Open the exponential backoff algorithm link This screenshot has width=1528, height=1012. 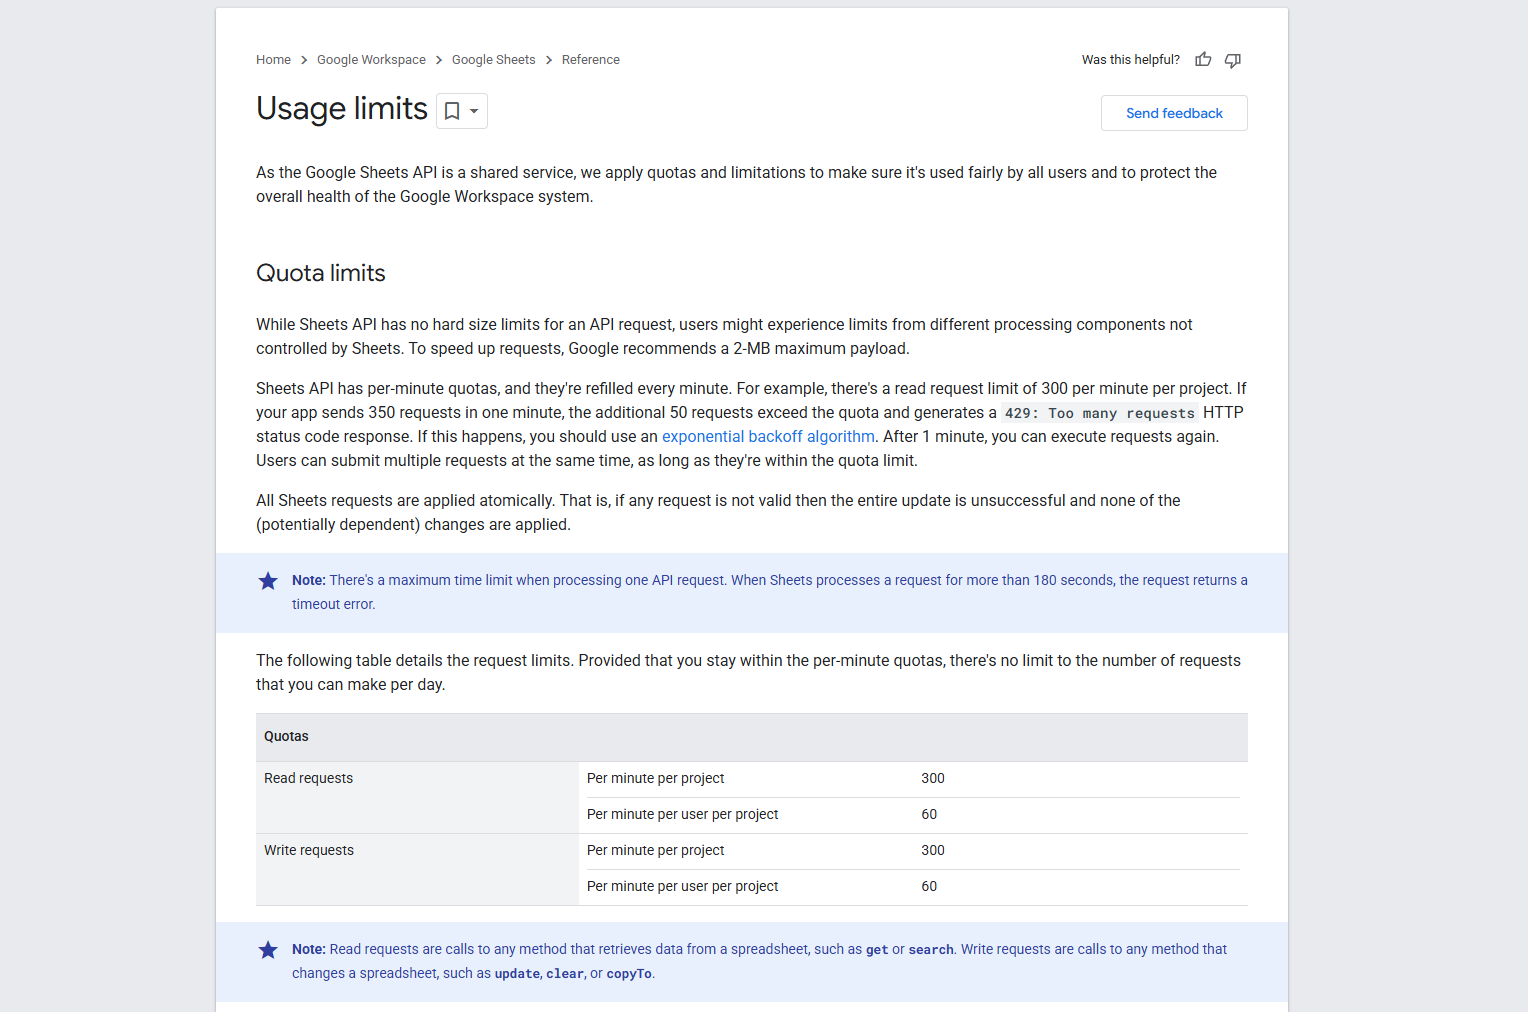coord(768,437)
